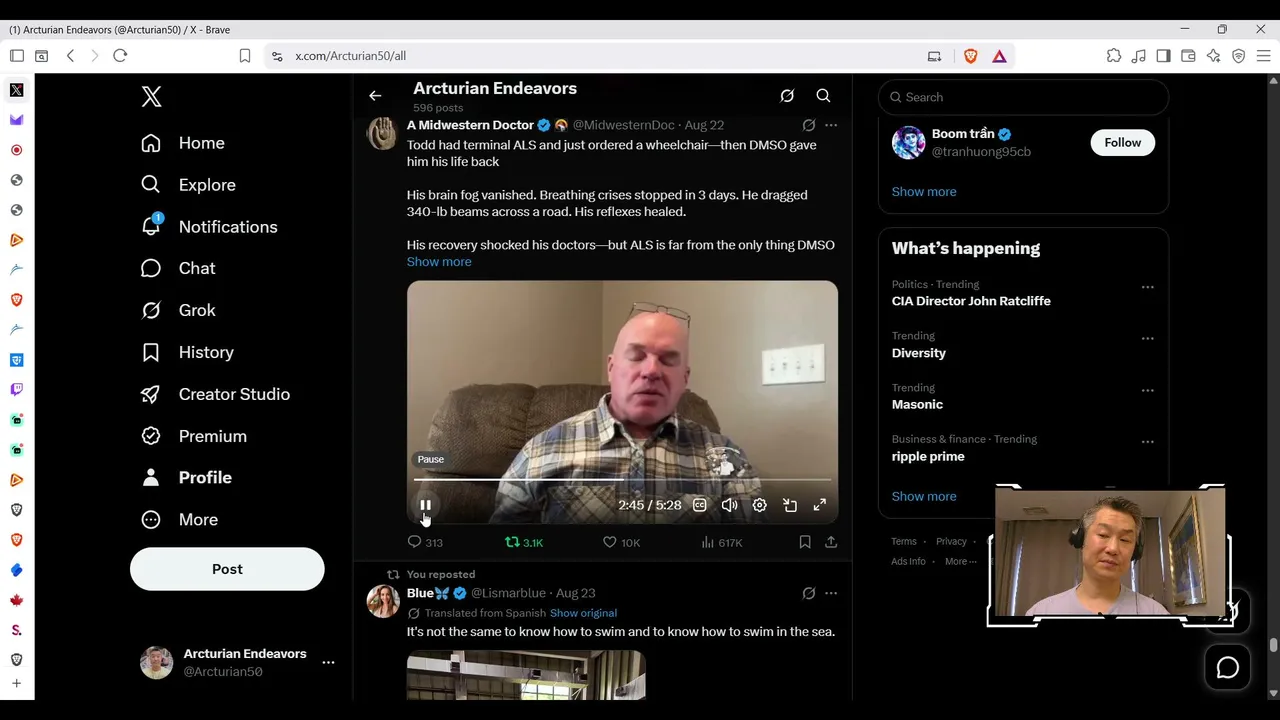Open account menu for @Arcturian50

[238, 662]
